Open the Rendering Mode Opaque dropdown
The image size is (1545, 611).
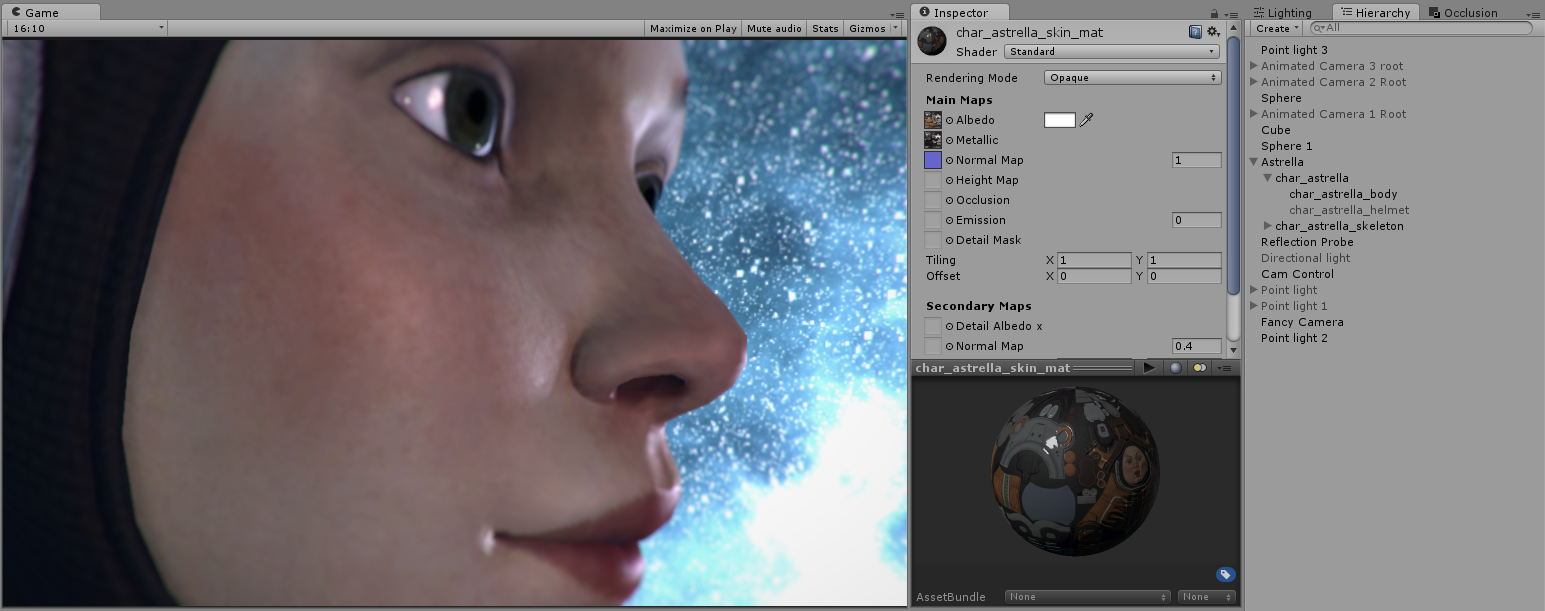(x=1133, y=77)
